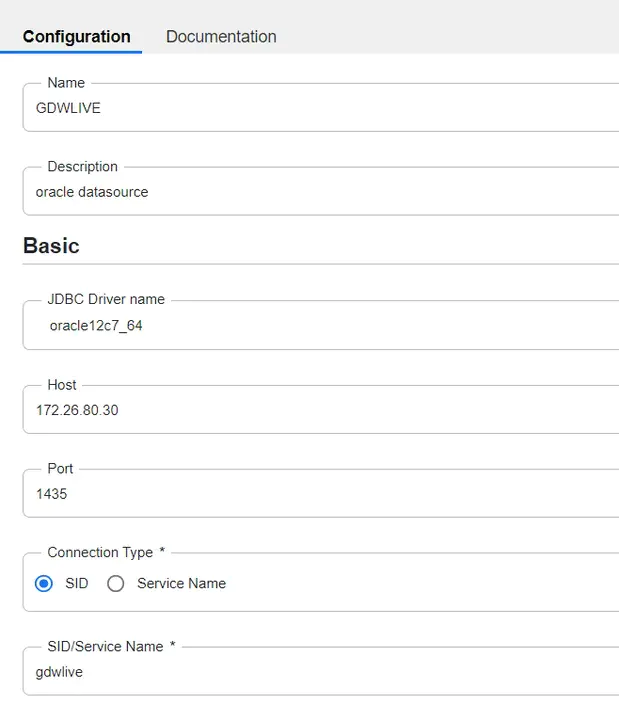Image resolution: width=619 pixels, height=720 pixels.
Task: Click the 'Basic' section heading
Action: point(51,246)
